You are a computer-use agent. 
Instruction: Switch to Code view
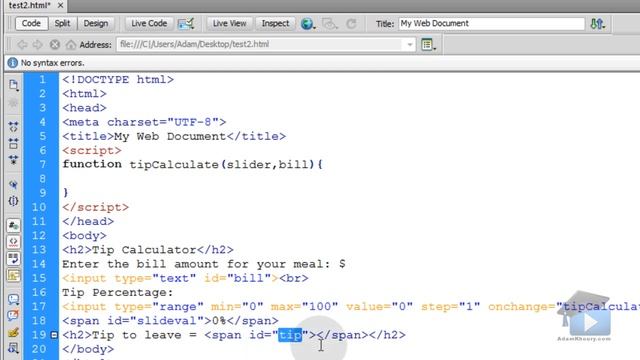(31, 23)
